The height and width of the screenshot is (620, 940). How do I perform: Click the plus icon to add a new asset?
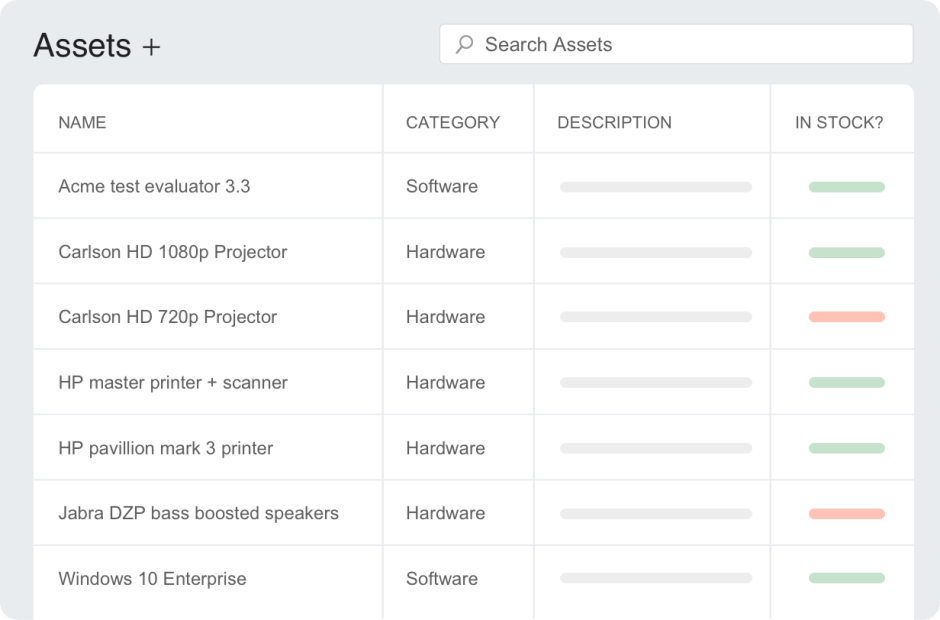[151, 44]
